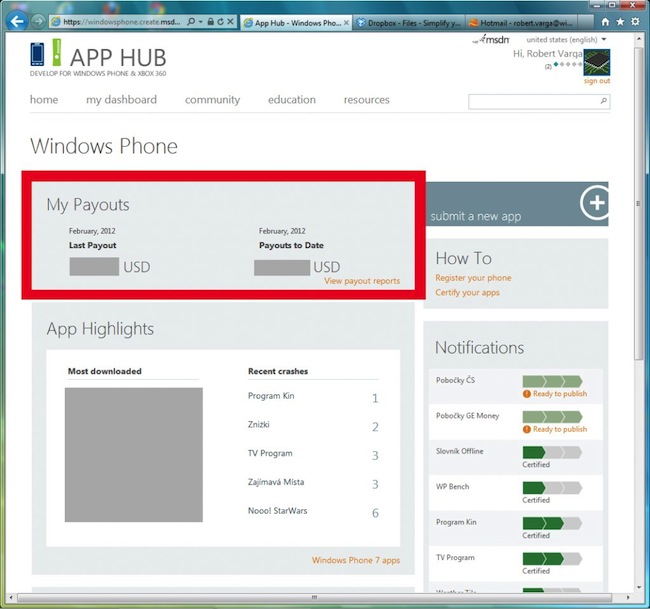Open Favorites star icon
The height and width of the screenshot is (609, 650).
(x=620, y=22)
